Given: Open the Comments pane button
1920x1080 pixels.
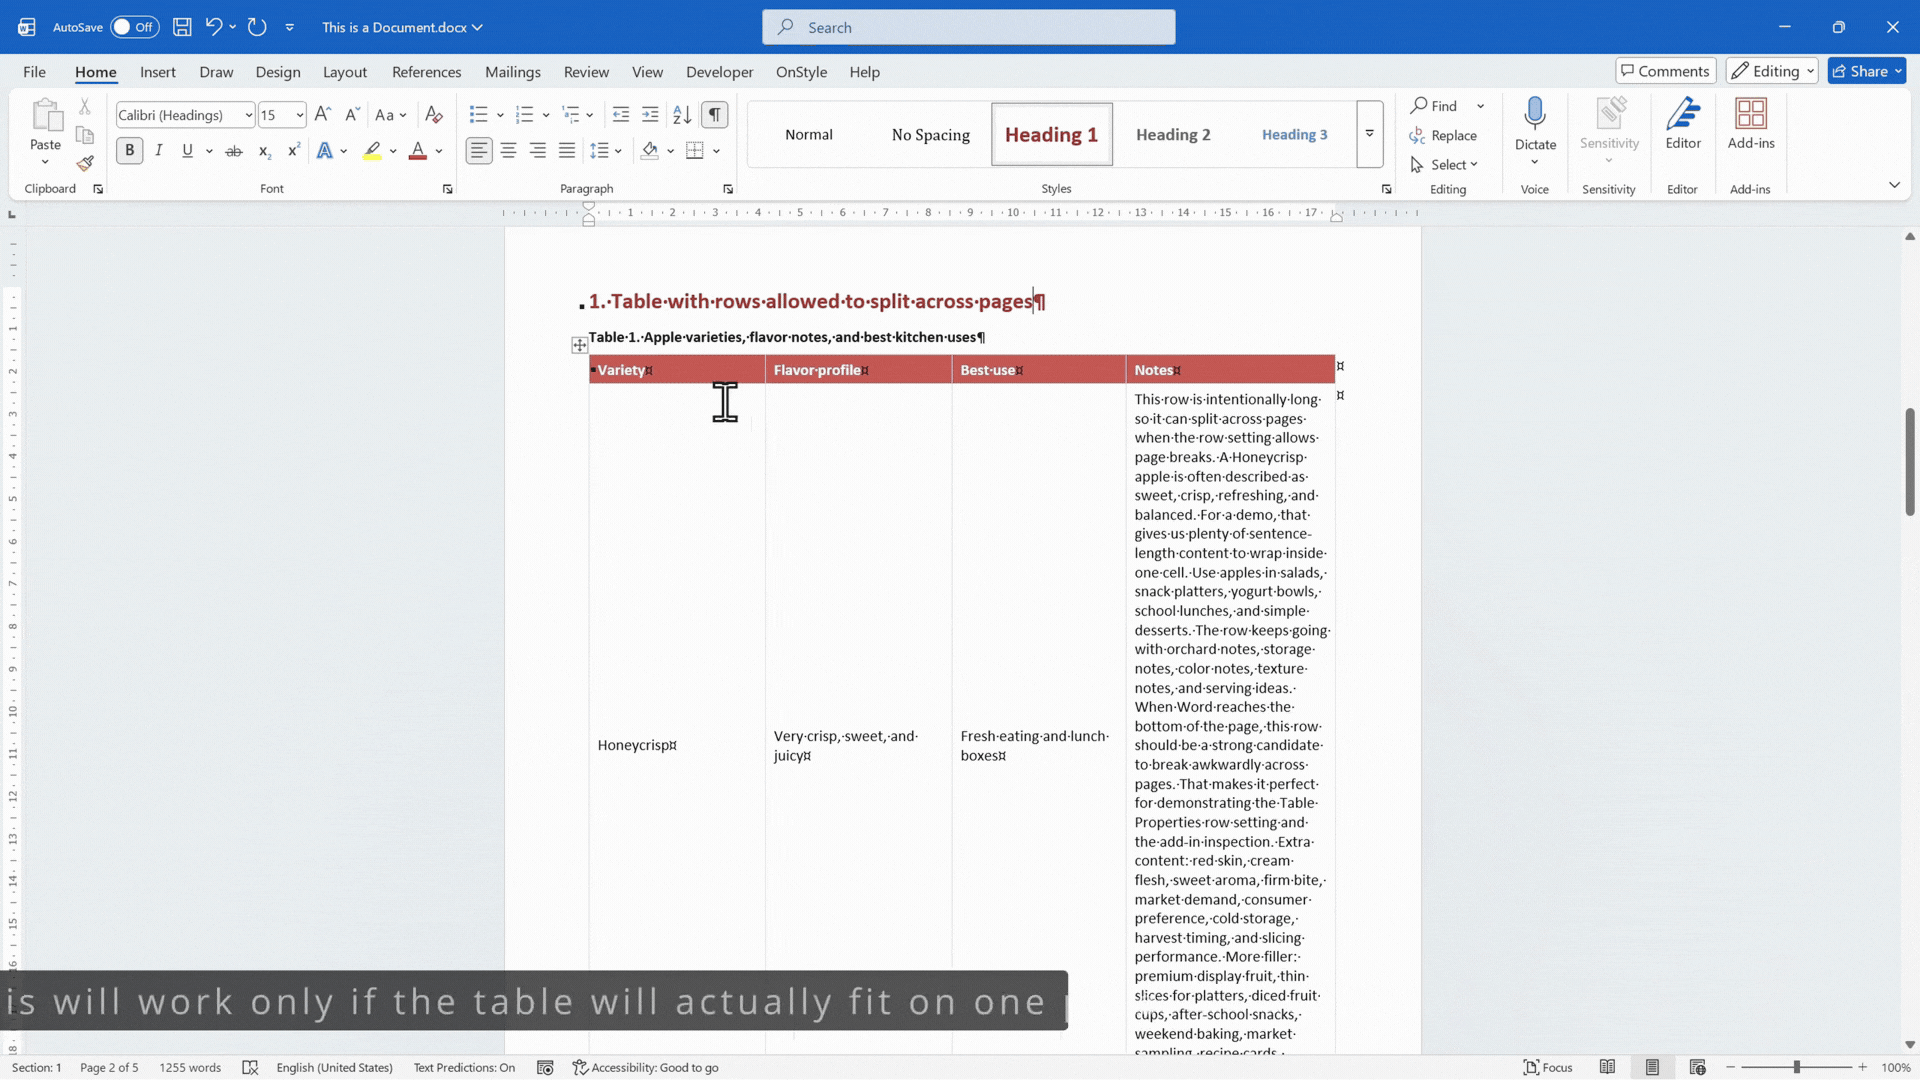Looking at the screenshot, I should [x=1665, y=71].
